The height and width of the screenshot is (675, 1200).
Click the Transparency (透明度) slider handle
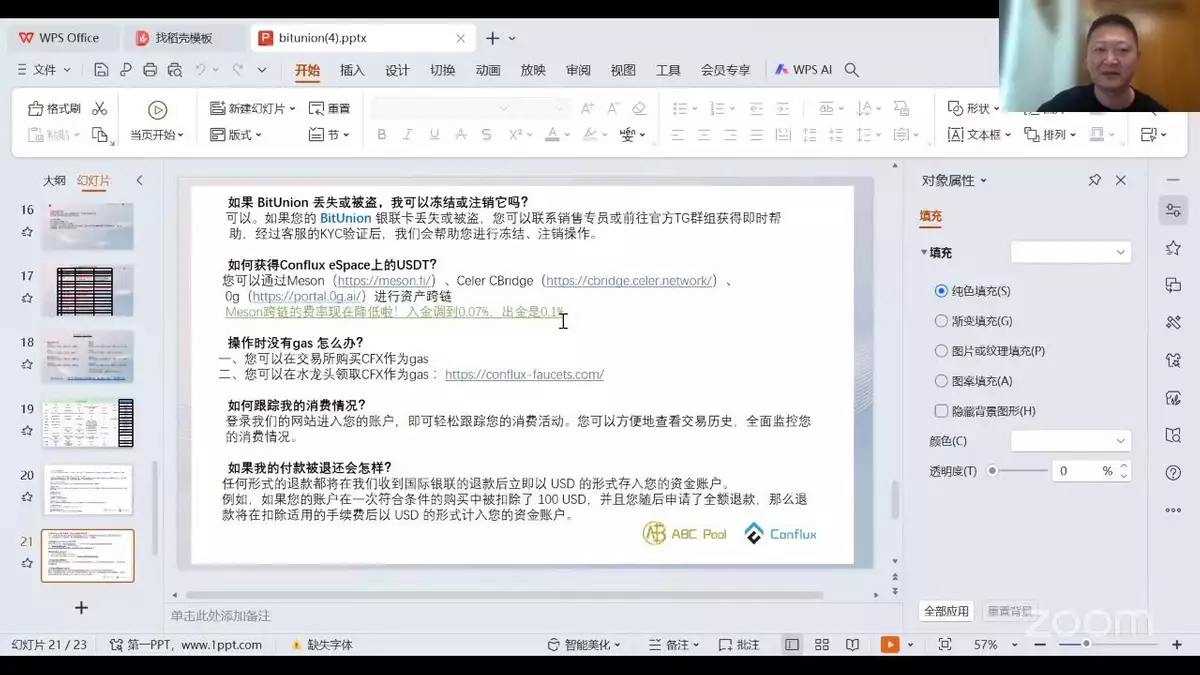992,470
